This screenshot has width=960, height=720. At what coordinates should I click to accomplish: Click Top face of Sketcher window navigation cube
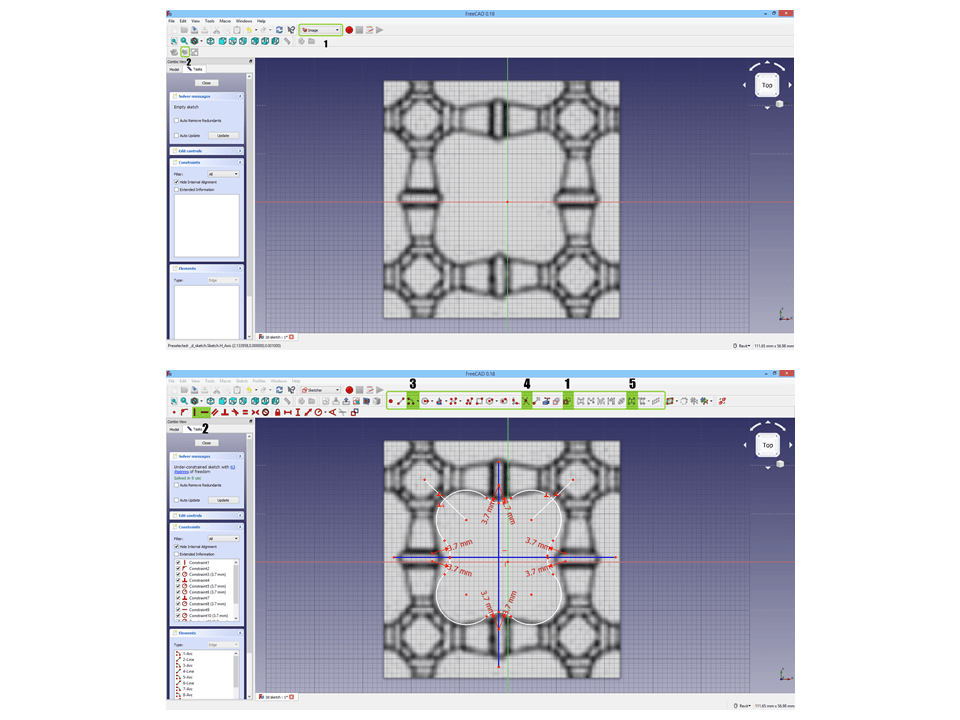[x=767, y=445]
